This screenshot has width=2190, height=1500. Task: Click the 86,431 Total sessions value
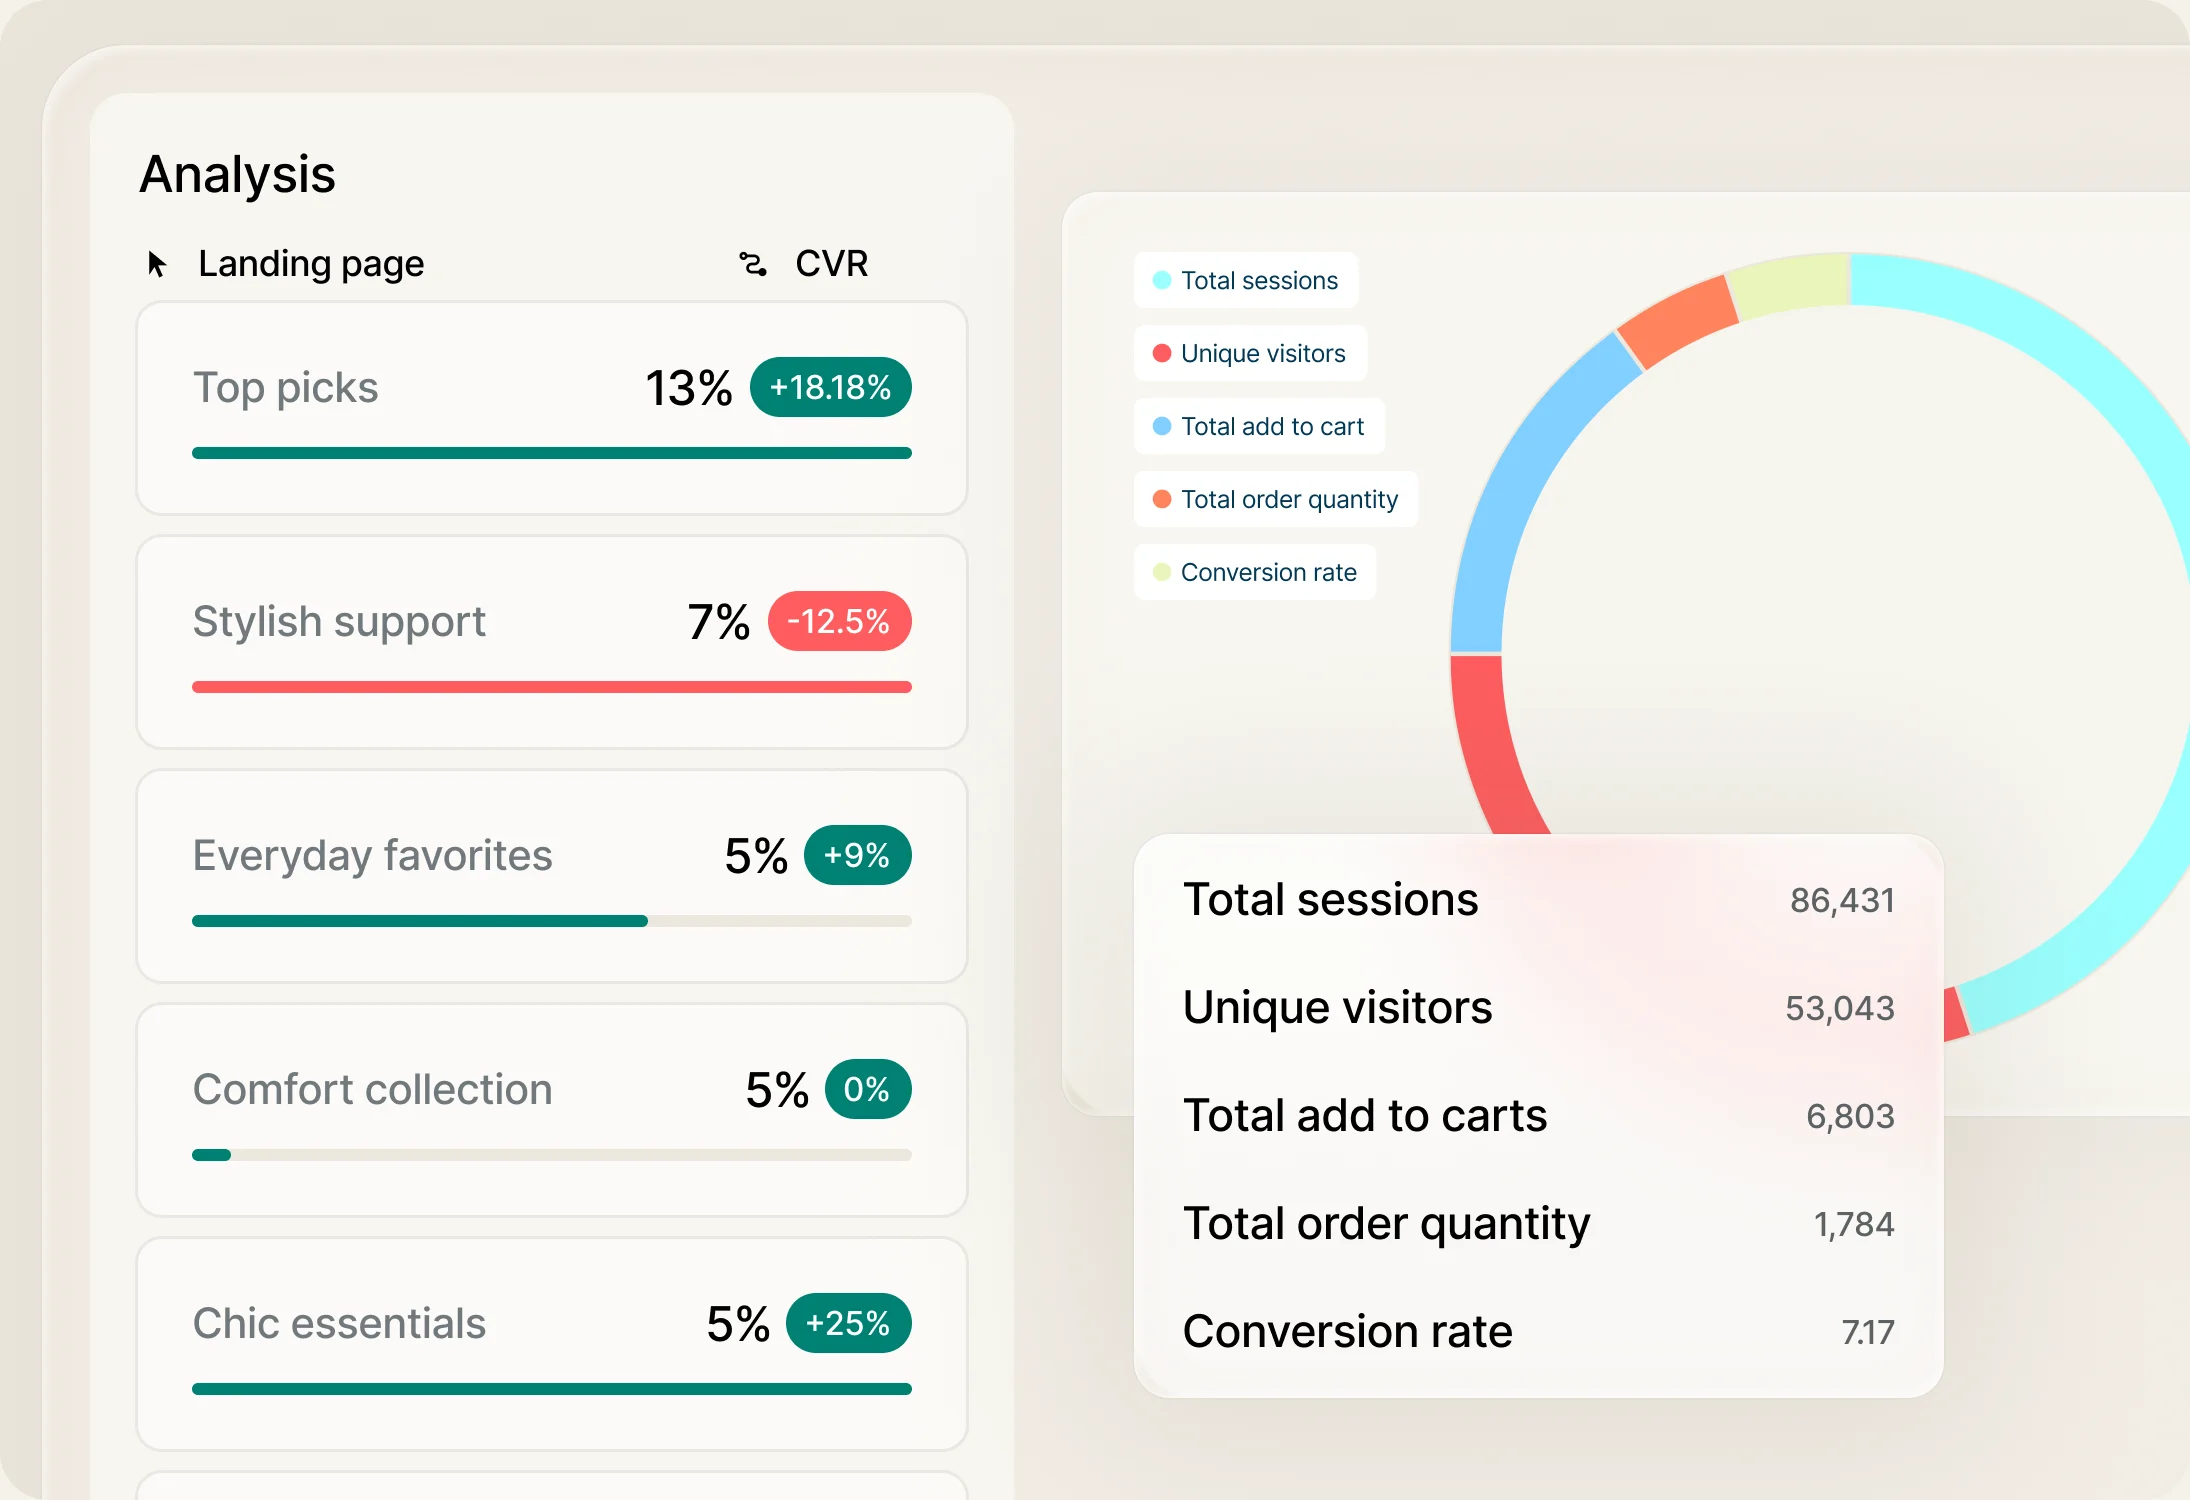click(x=1842, y=900)
